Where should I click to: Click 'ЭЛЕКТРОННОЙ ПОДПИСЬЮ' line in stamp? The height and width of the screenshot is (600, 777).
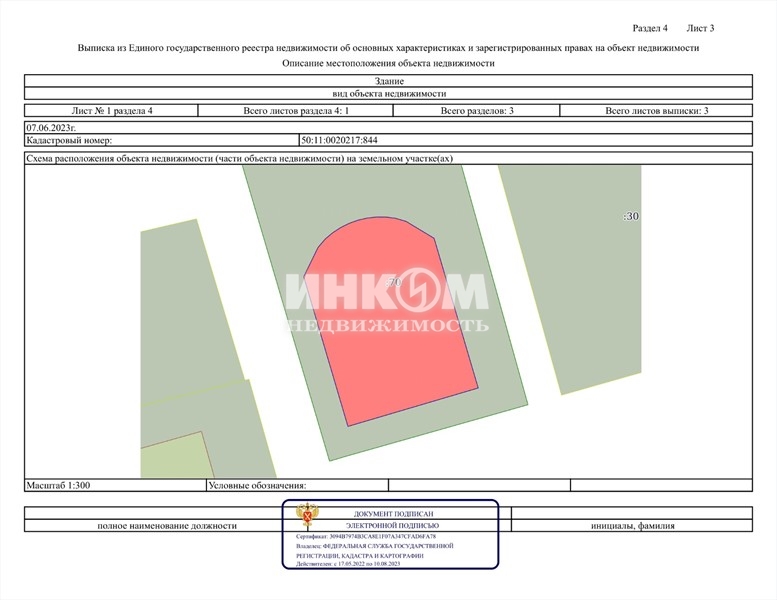392,526
